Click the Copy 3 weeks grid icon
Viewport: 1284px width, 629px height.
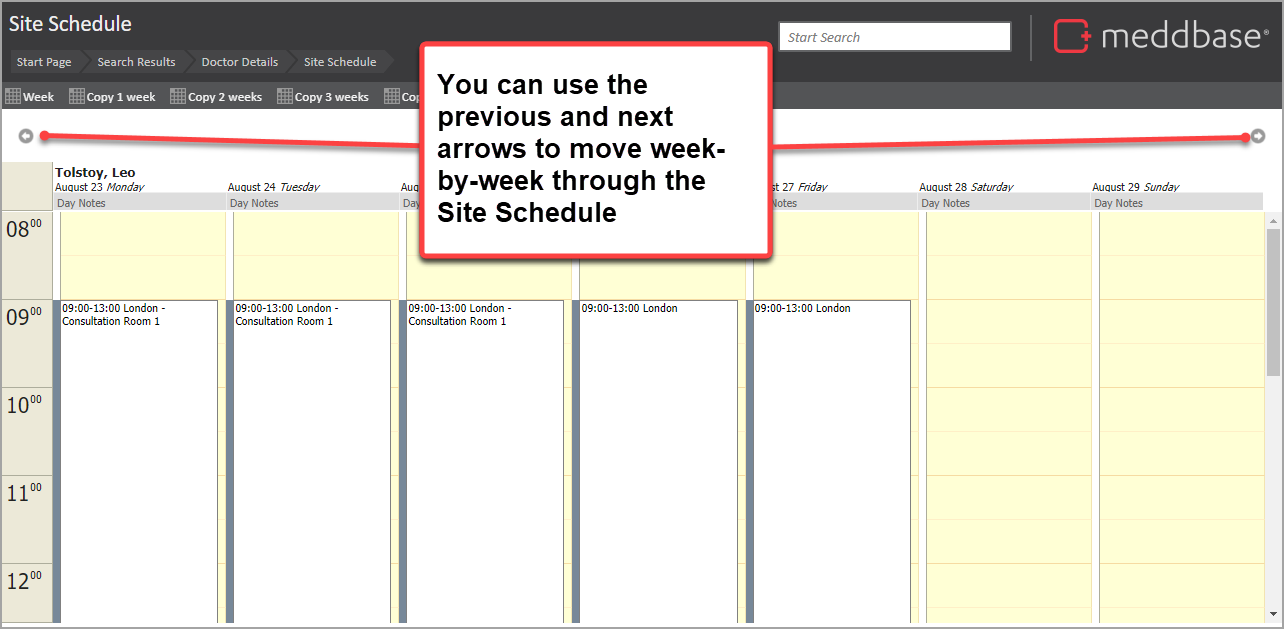pos(285,97)
